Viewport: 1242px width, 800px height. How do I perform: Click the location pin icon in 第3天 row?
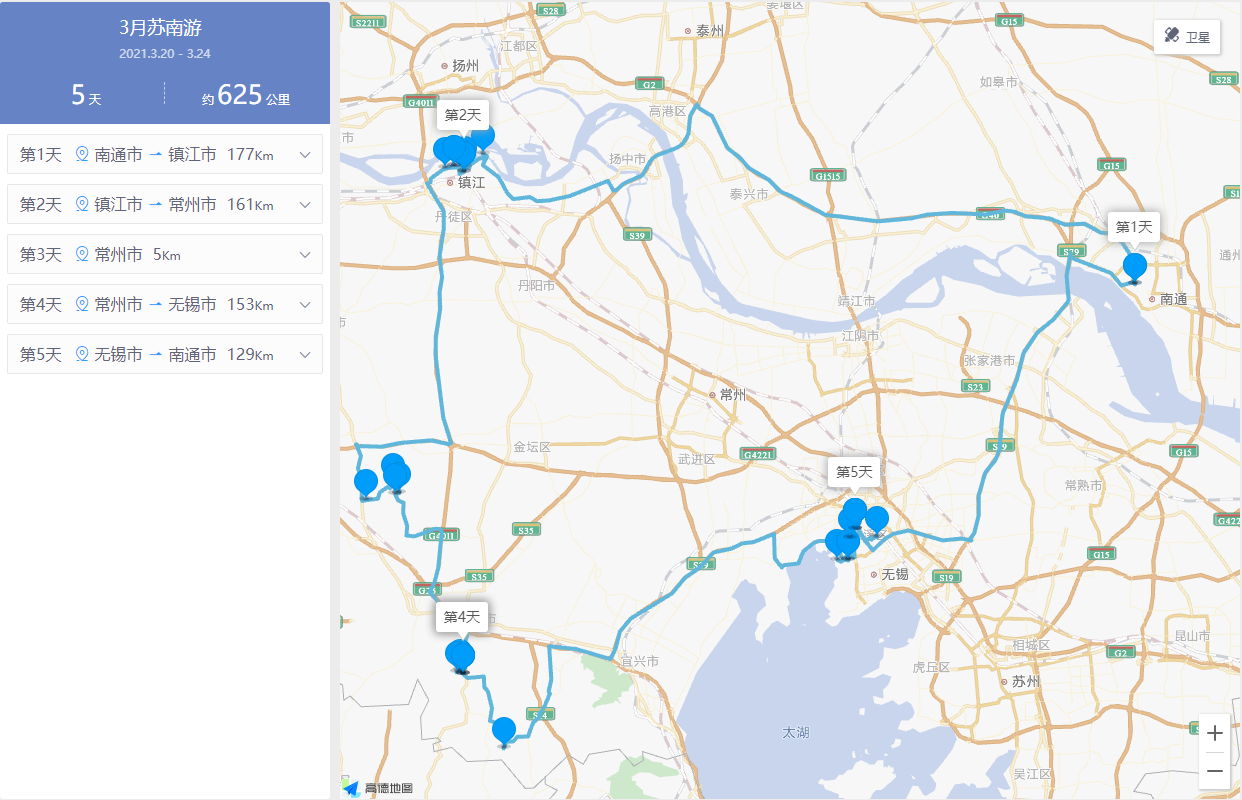(82, 255)
